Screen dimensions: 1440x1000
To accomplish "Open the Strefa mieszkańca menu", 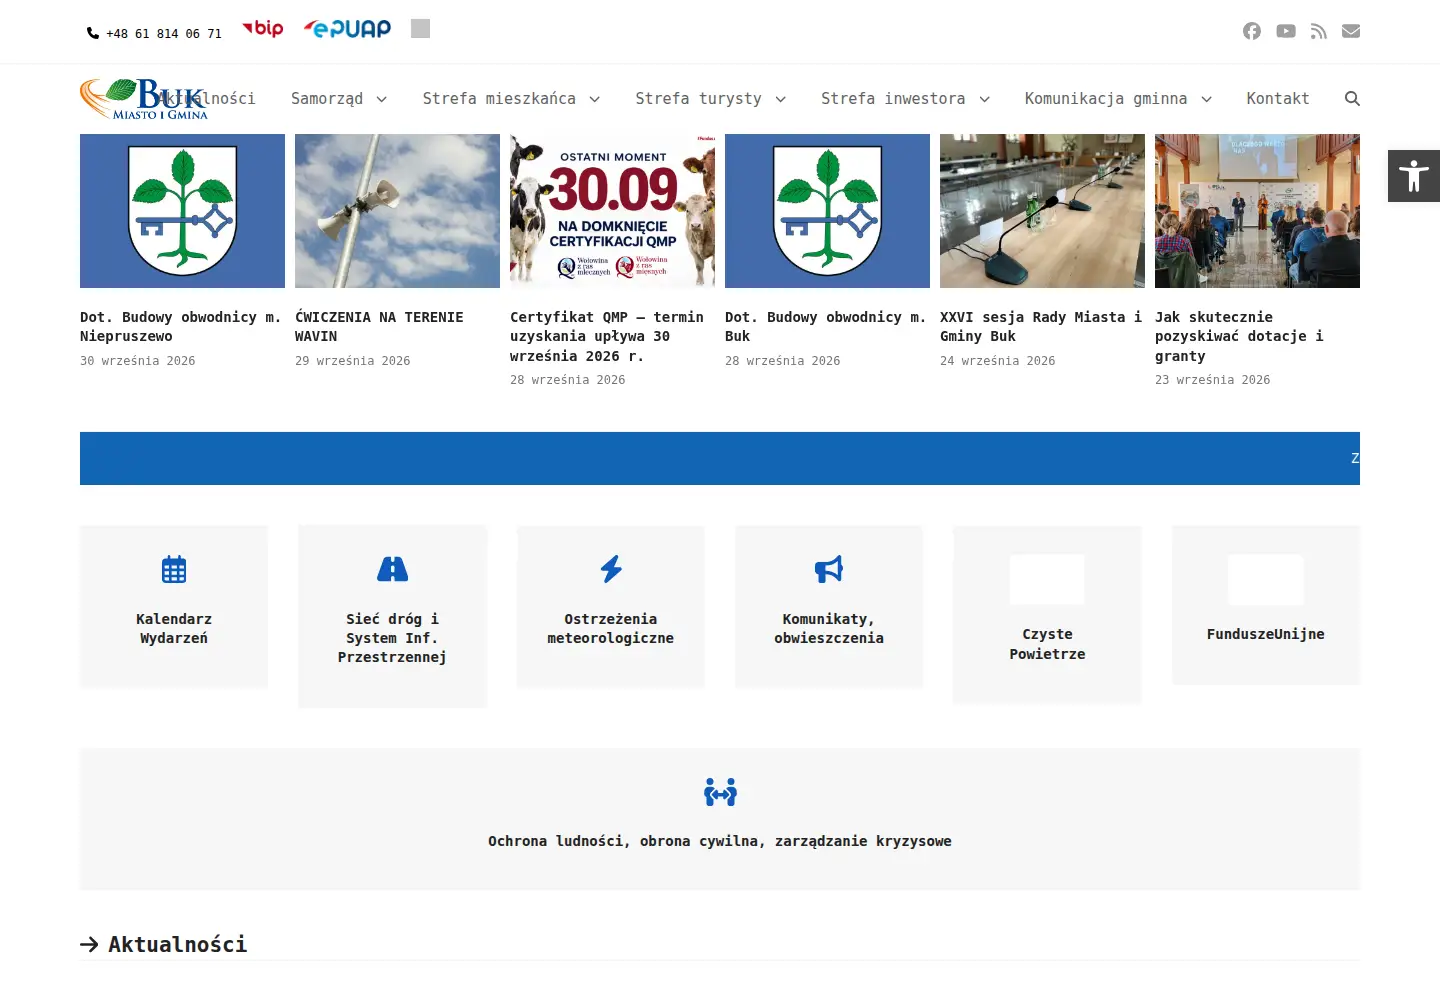I will pos(499,98).
